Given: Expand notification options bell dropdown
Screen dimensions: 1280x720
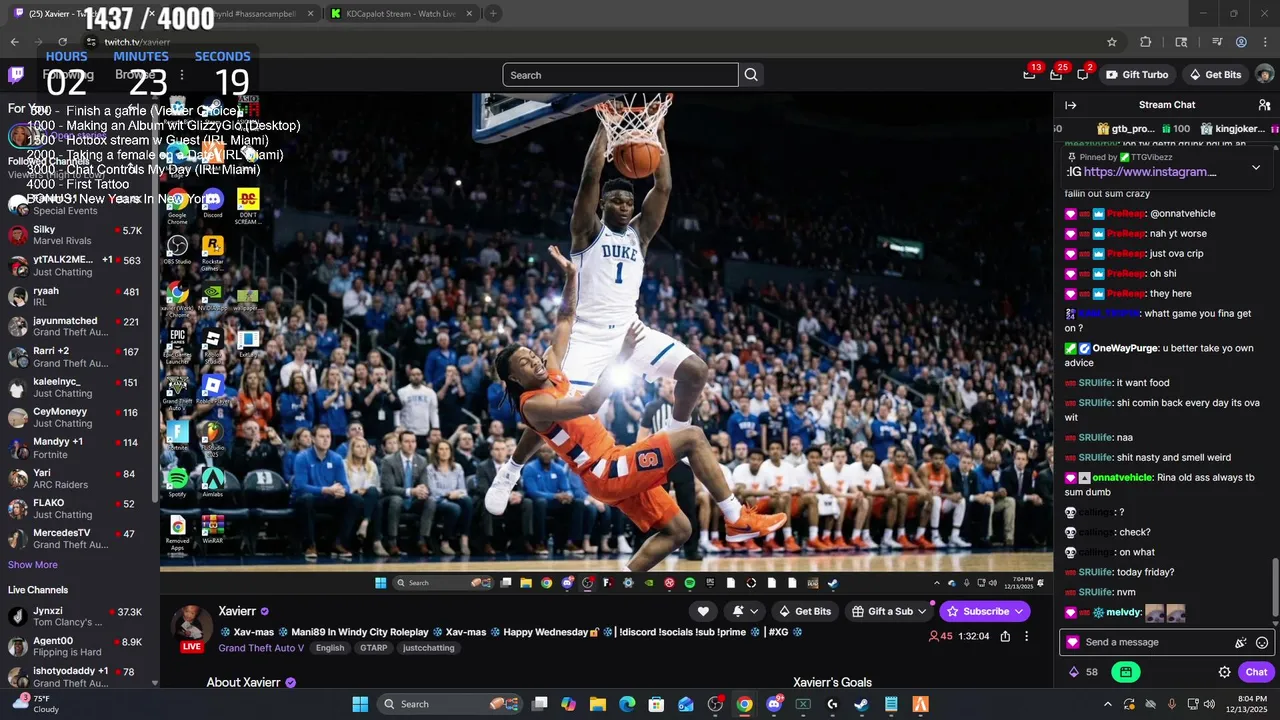Looking at the screenshot, I should (x=744, y=611).
